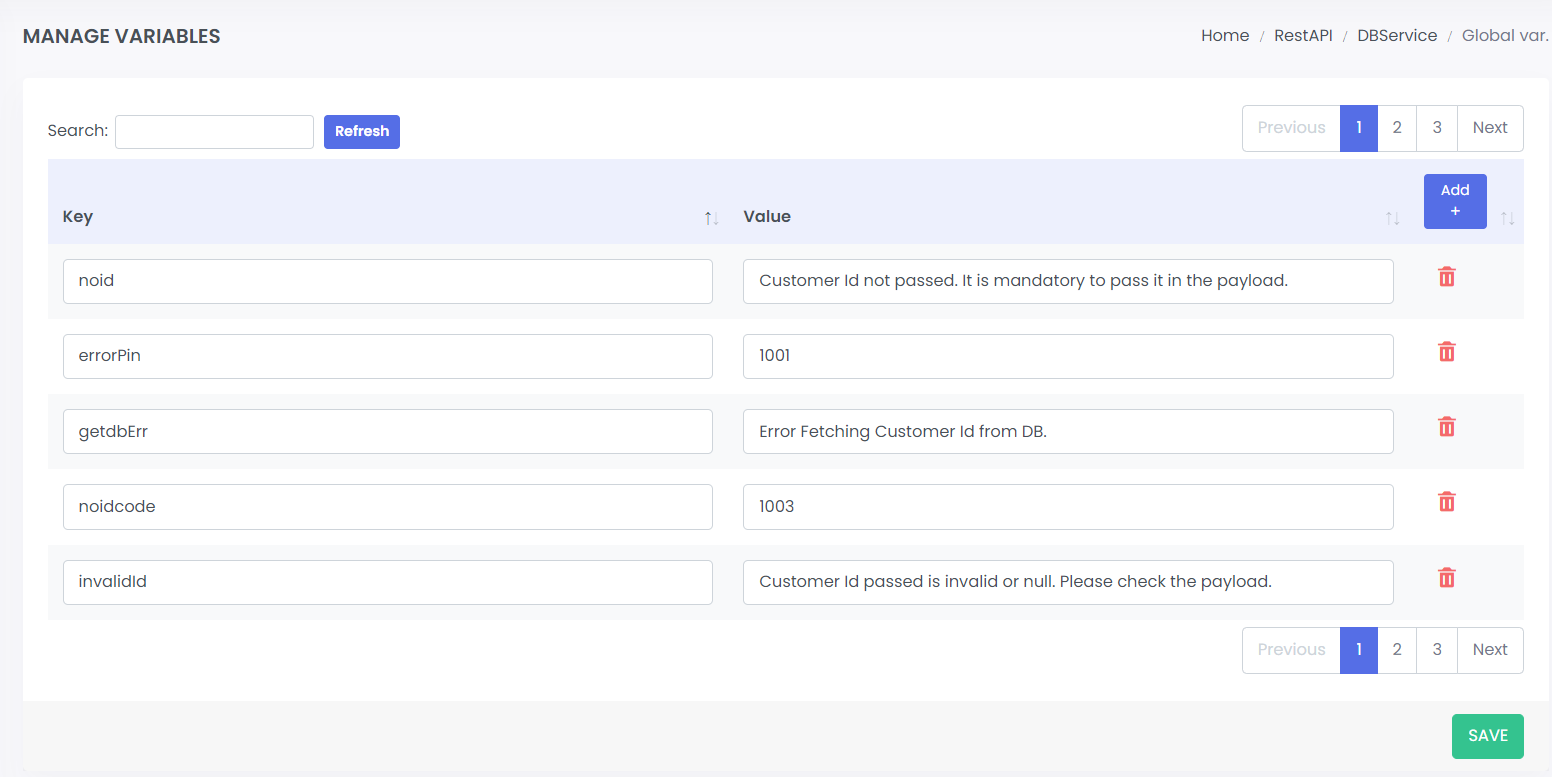Viewport: 1552px width, 777px height.
Task: Save the variable changes
Action: [1487, 736]
